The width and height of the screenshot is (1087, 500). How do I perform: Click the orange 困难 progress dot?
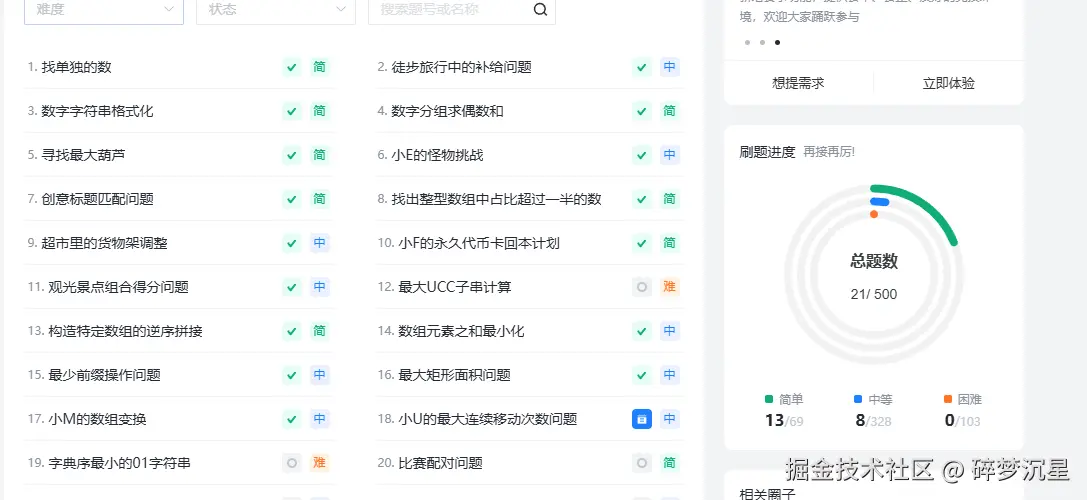[x=873, y=214]
